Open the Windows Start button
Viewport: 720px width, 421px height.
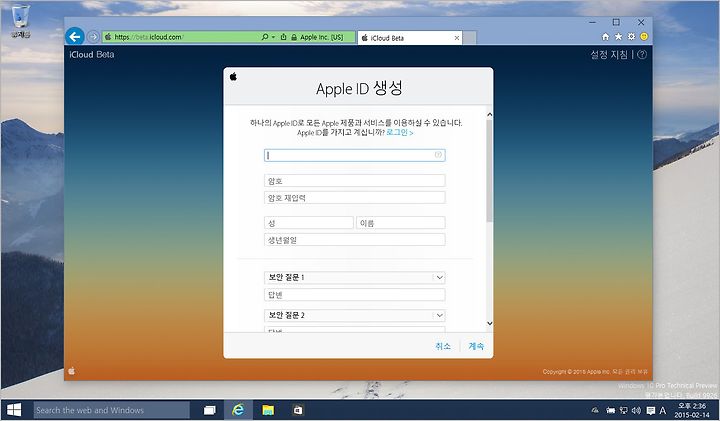pos(14,410)
